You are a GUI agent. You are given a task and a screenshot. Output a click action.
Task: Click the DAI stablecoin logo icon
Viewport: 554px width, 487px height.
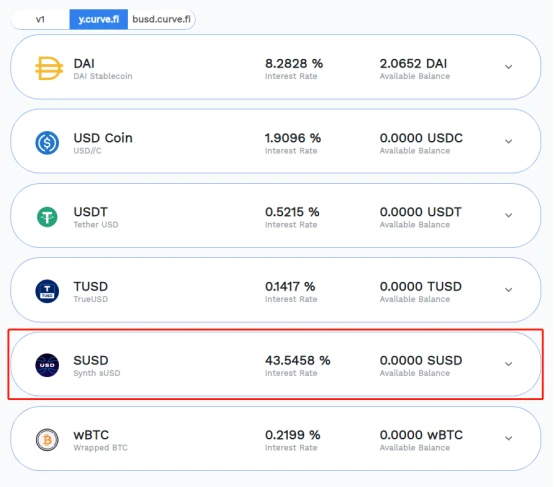[49, 68]
